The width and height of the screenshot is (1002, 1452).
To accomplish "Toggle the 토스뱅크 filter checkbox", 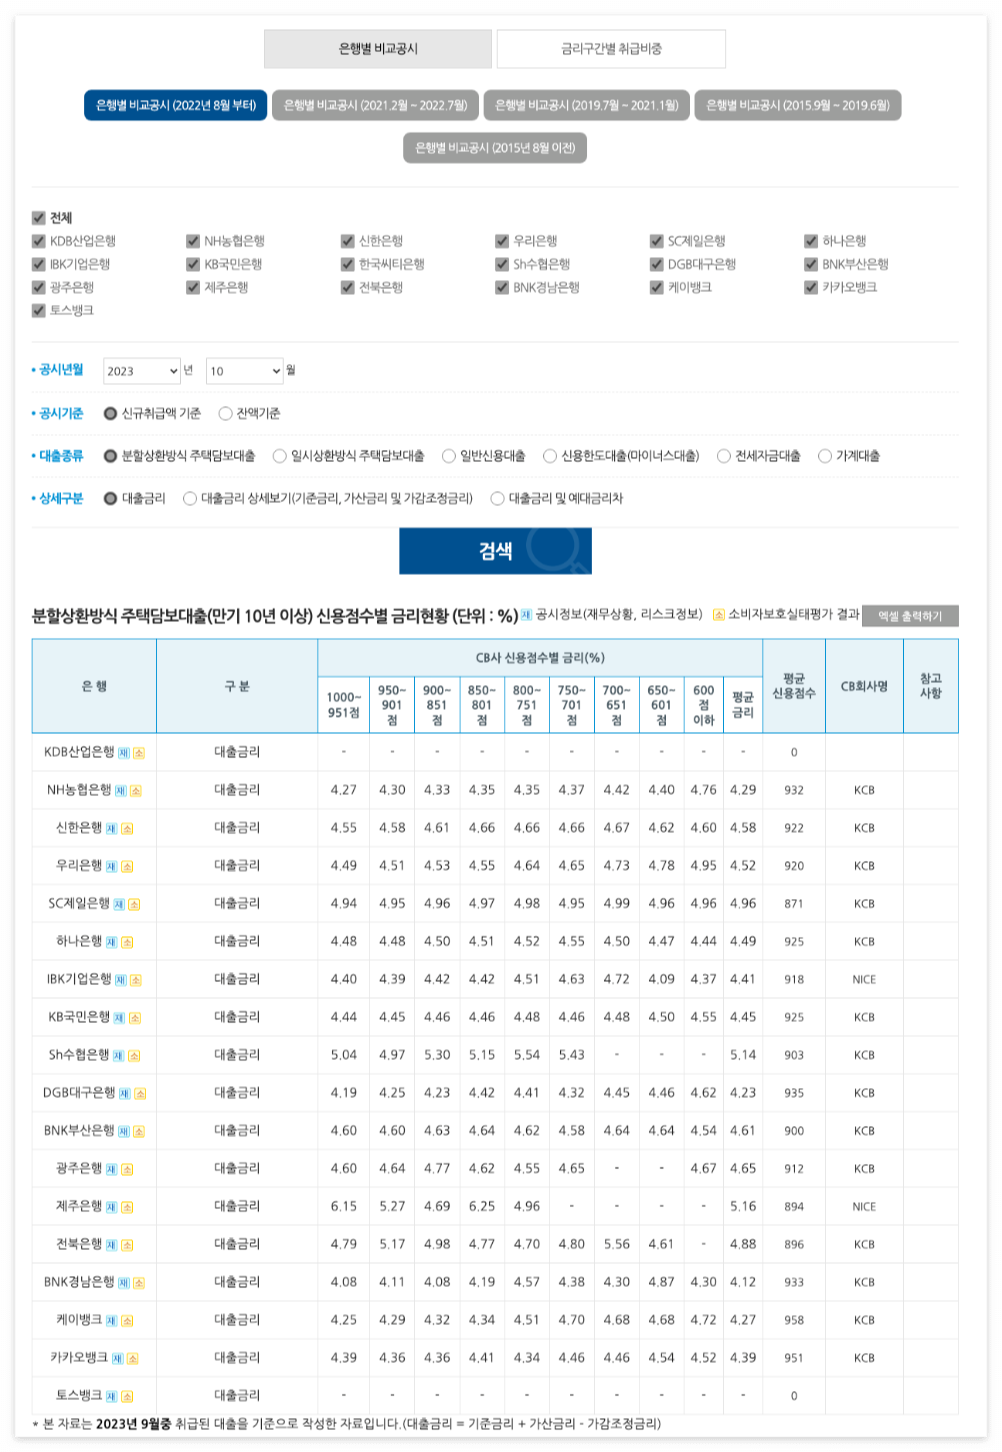I will pyautogui.click(x=39, y=311).
